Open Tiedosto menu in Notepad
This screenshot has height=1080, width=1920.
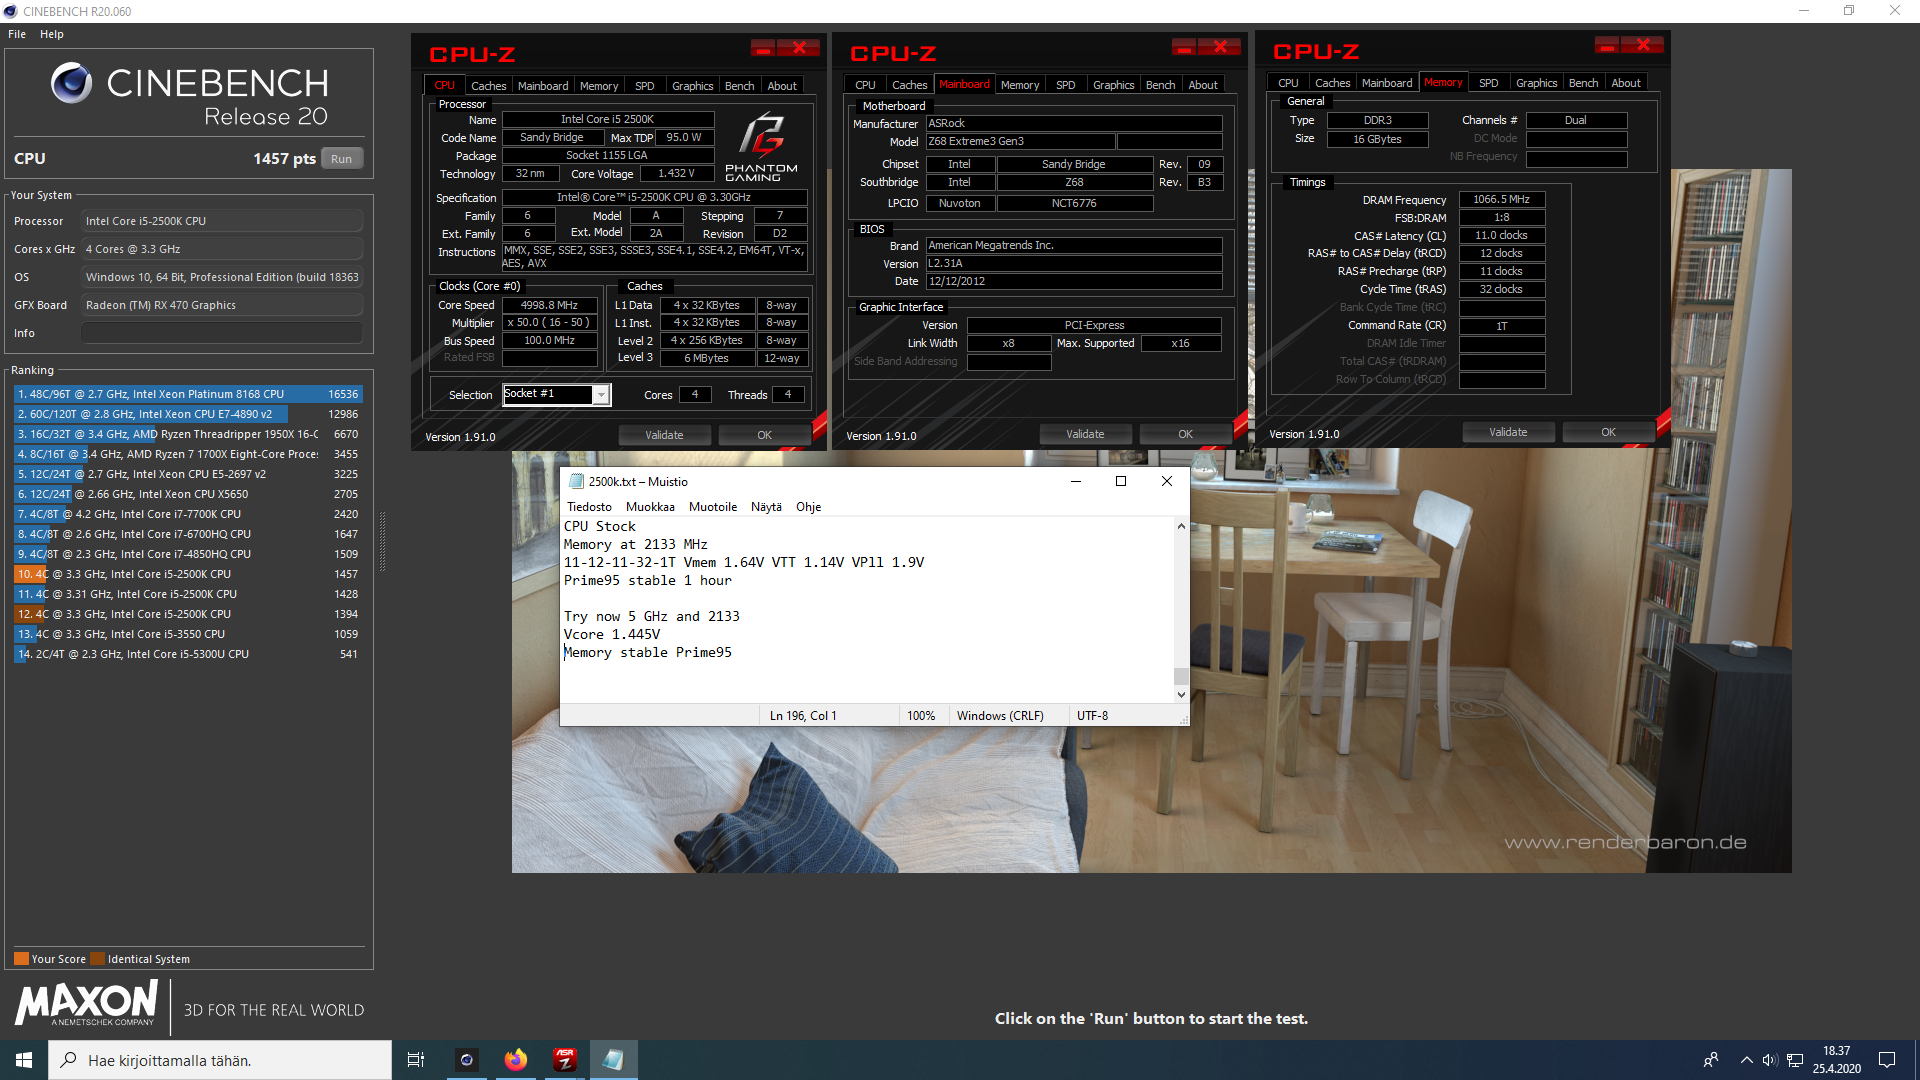coord(589,507)
